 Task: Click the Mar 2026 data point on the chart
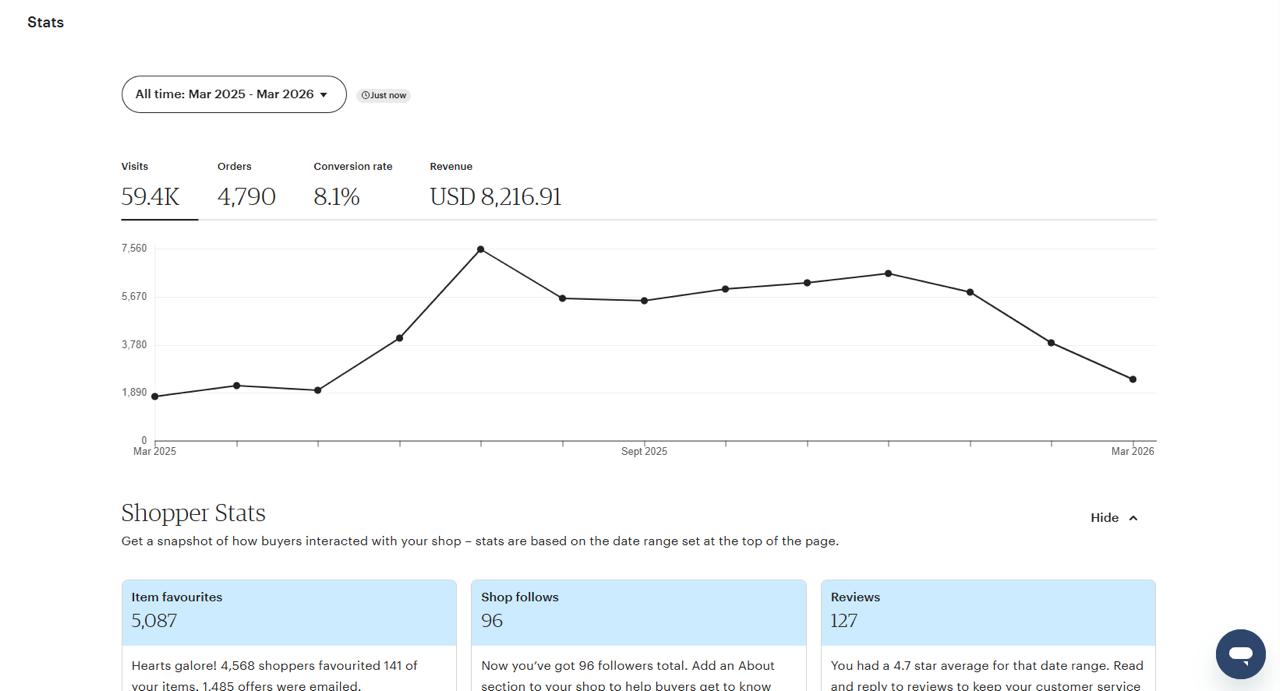point(1132,380)
